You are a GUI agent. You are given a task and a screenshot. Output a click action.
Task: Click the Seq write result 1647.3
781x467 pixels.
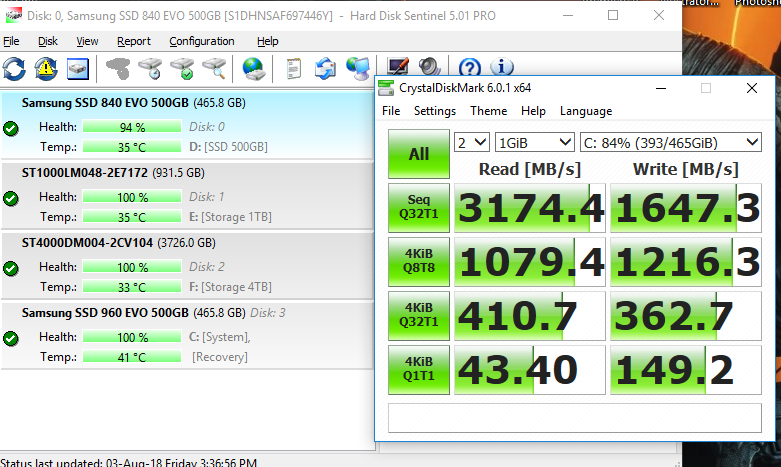tap(686, 208)
